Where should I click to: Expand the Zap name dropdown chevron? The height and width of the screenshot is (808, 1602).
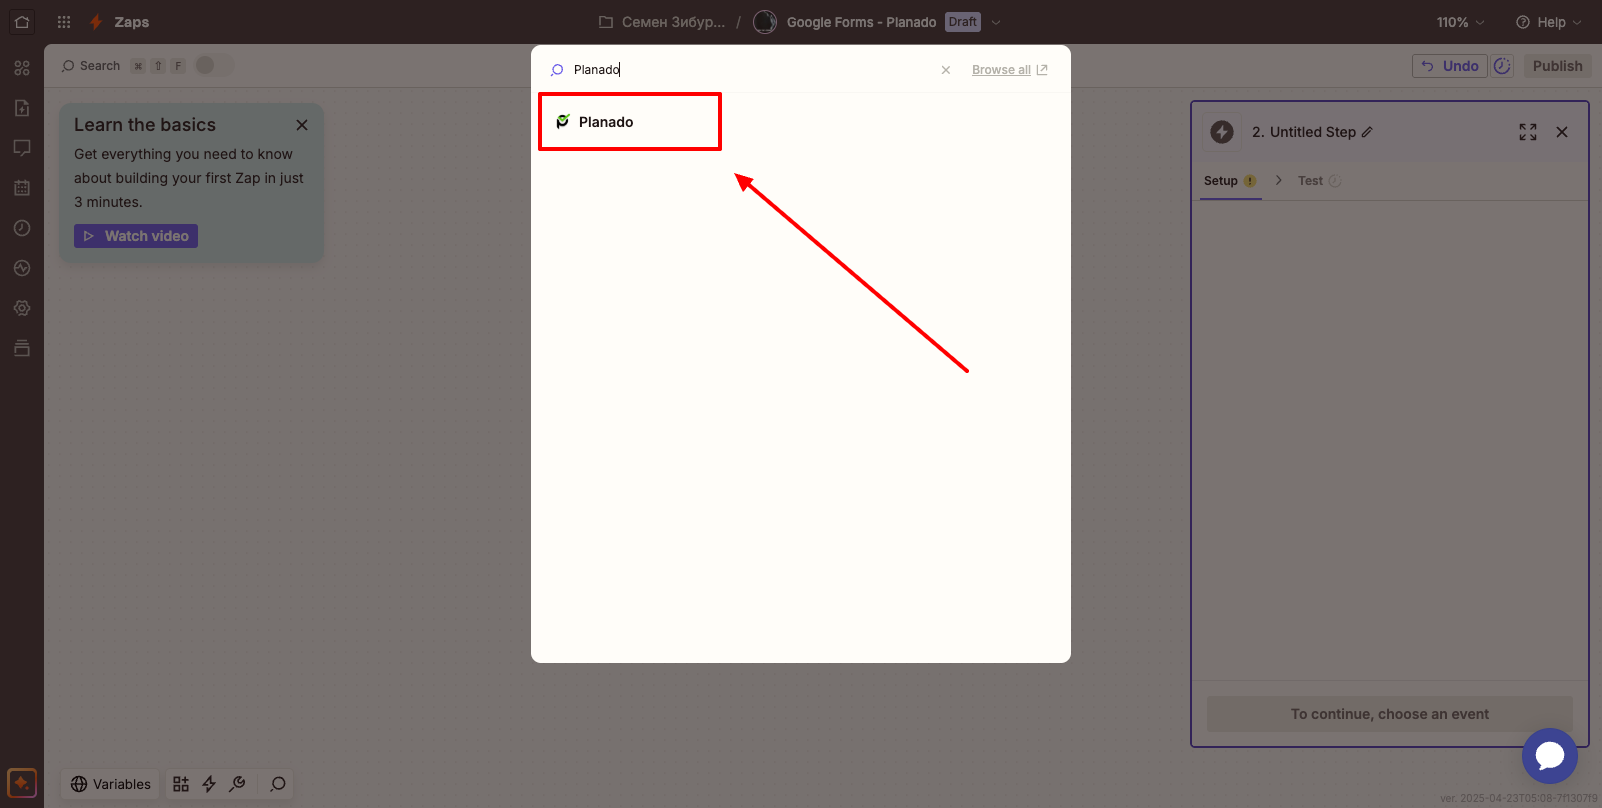tap(996, 22)
